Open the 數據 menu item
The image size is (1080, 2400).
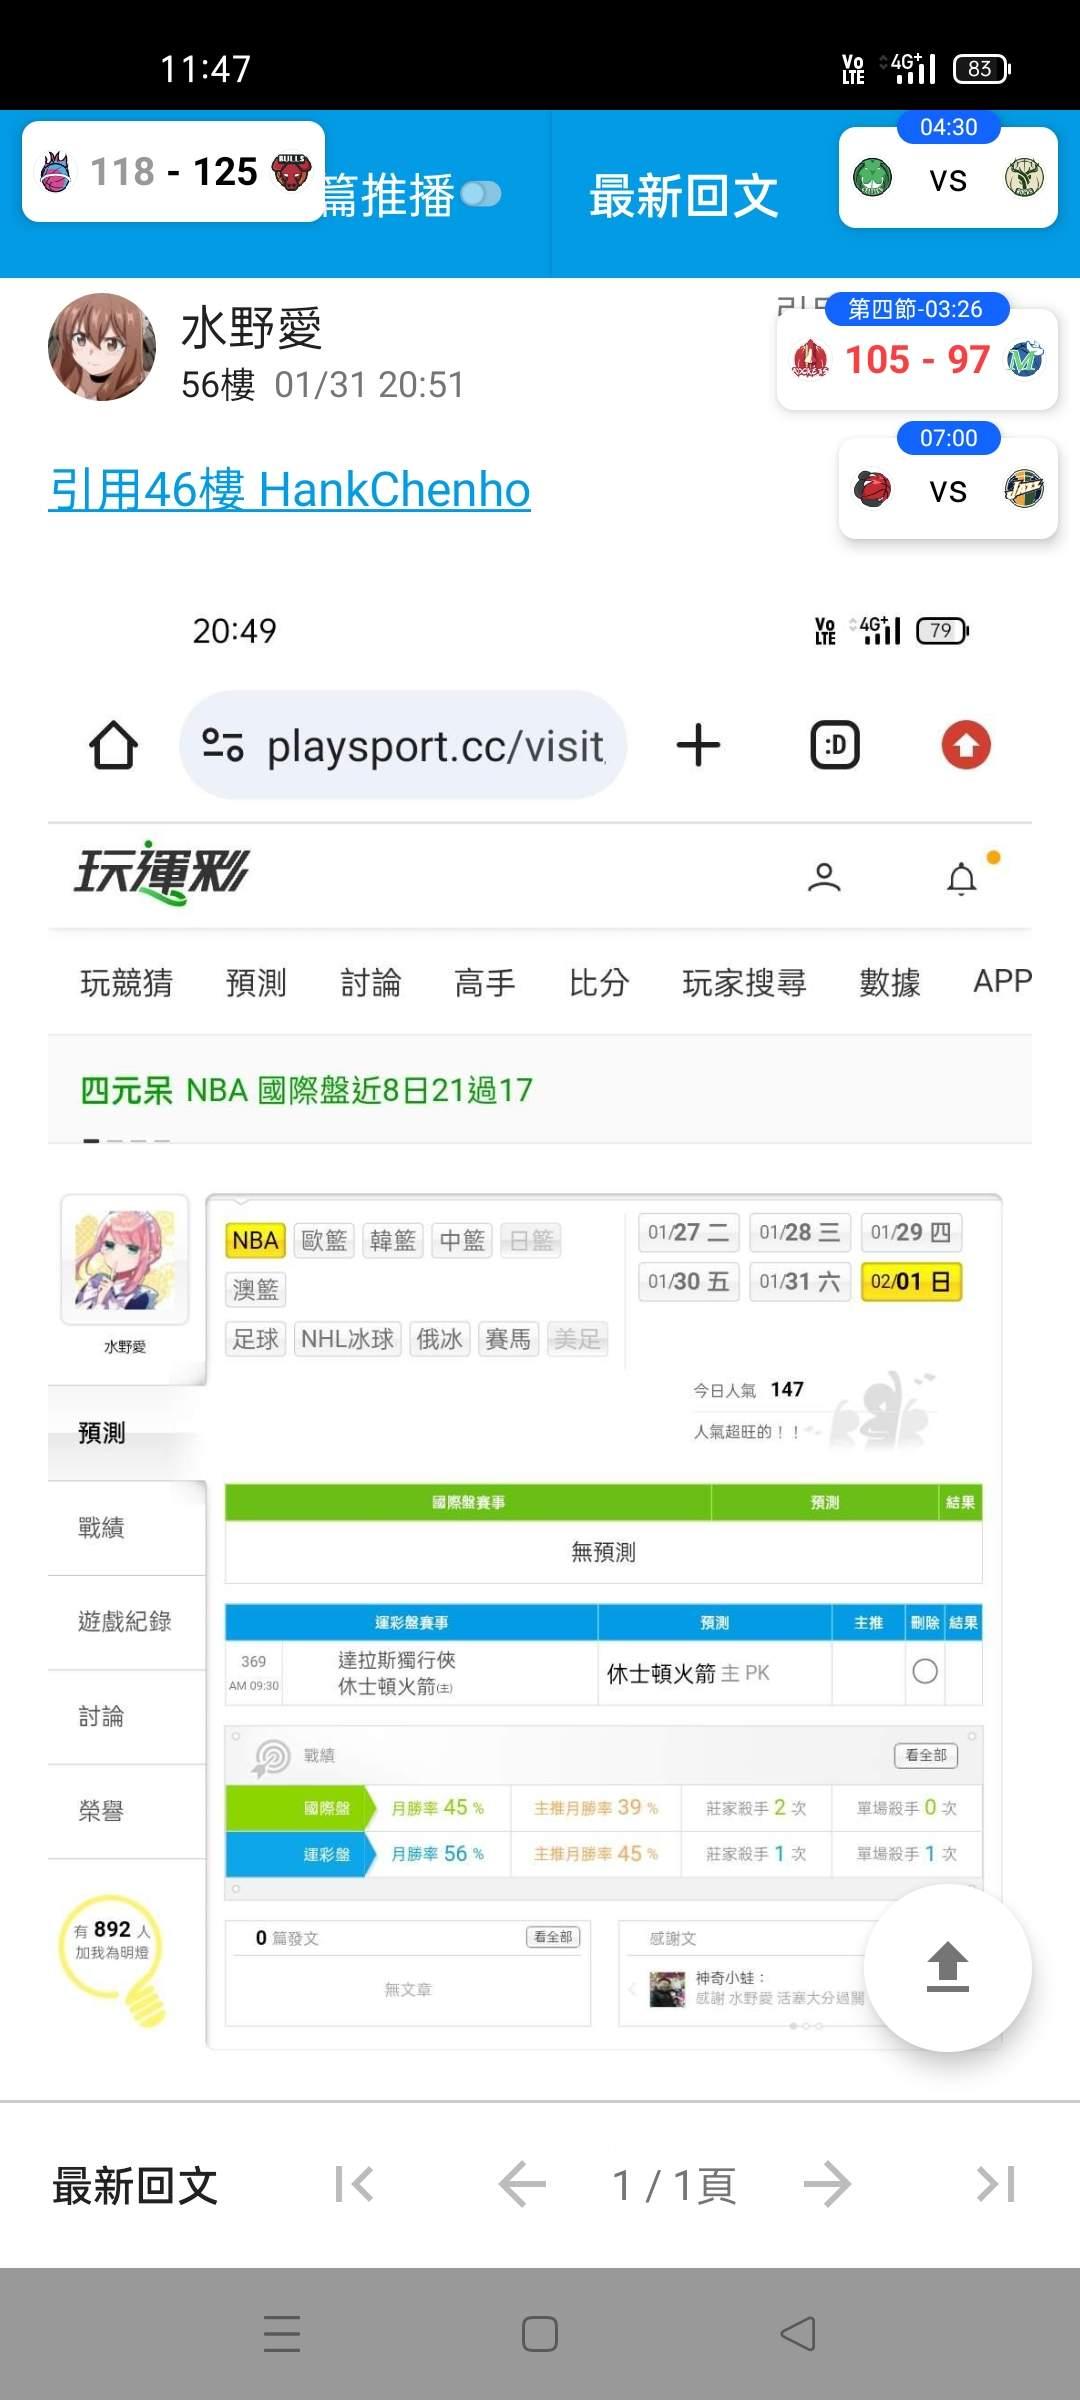(890, 983)
